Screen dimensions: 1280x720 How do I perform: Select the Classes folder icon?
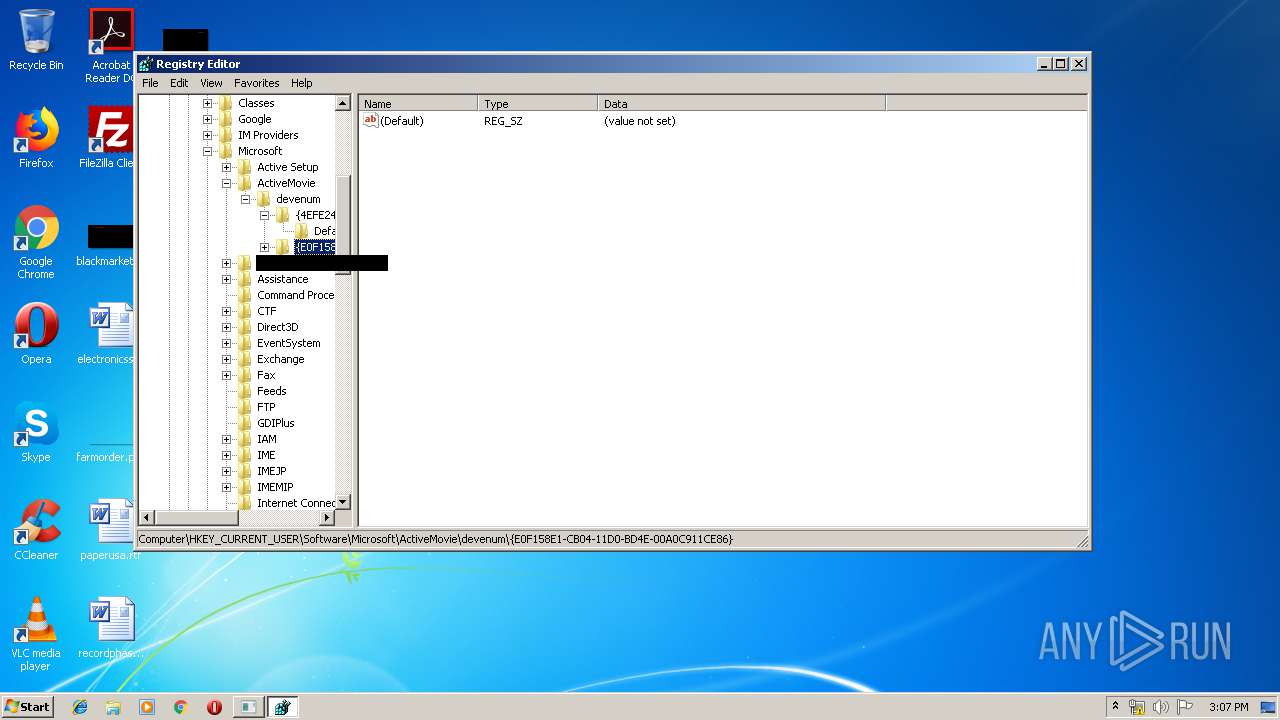click(225, 103)
